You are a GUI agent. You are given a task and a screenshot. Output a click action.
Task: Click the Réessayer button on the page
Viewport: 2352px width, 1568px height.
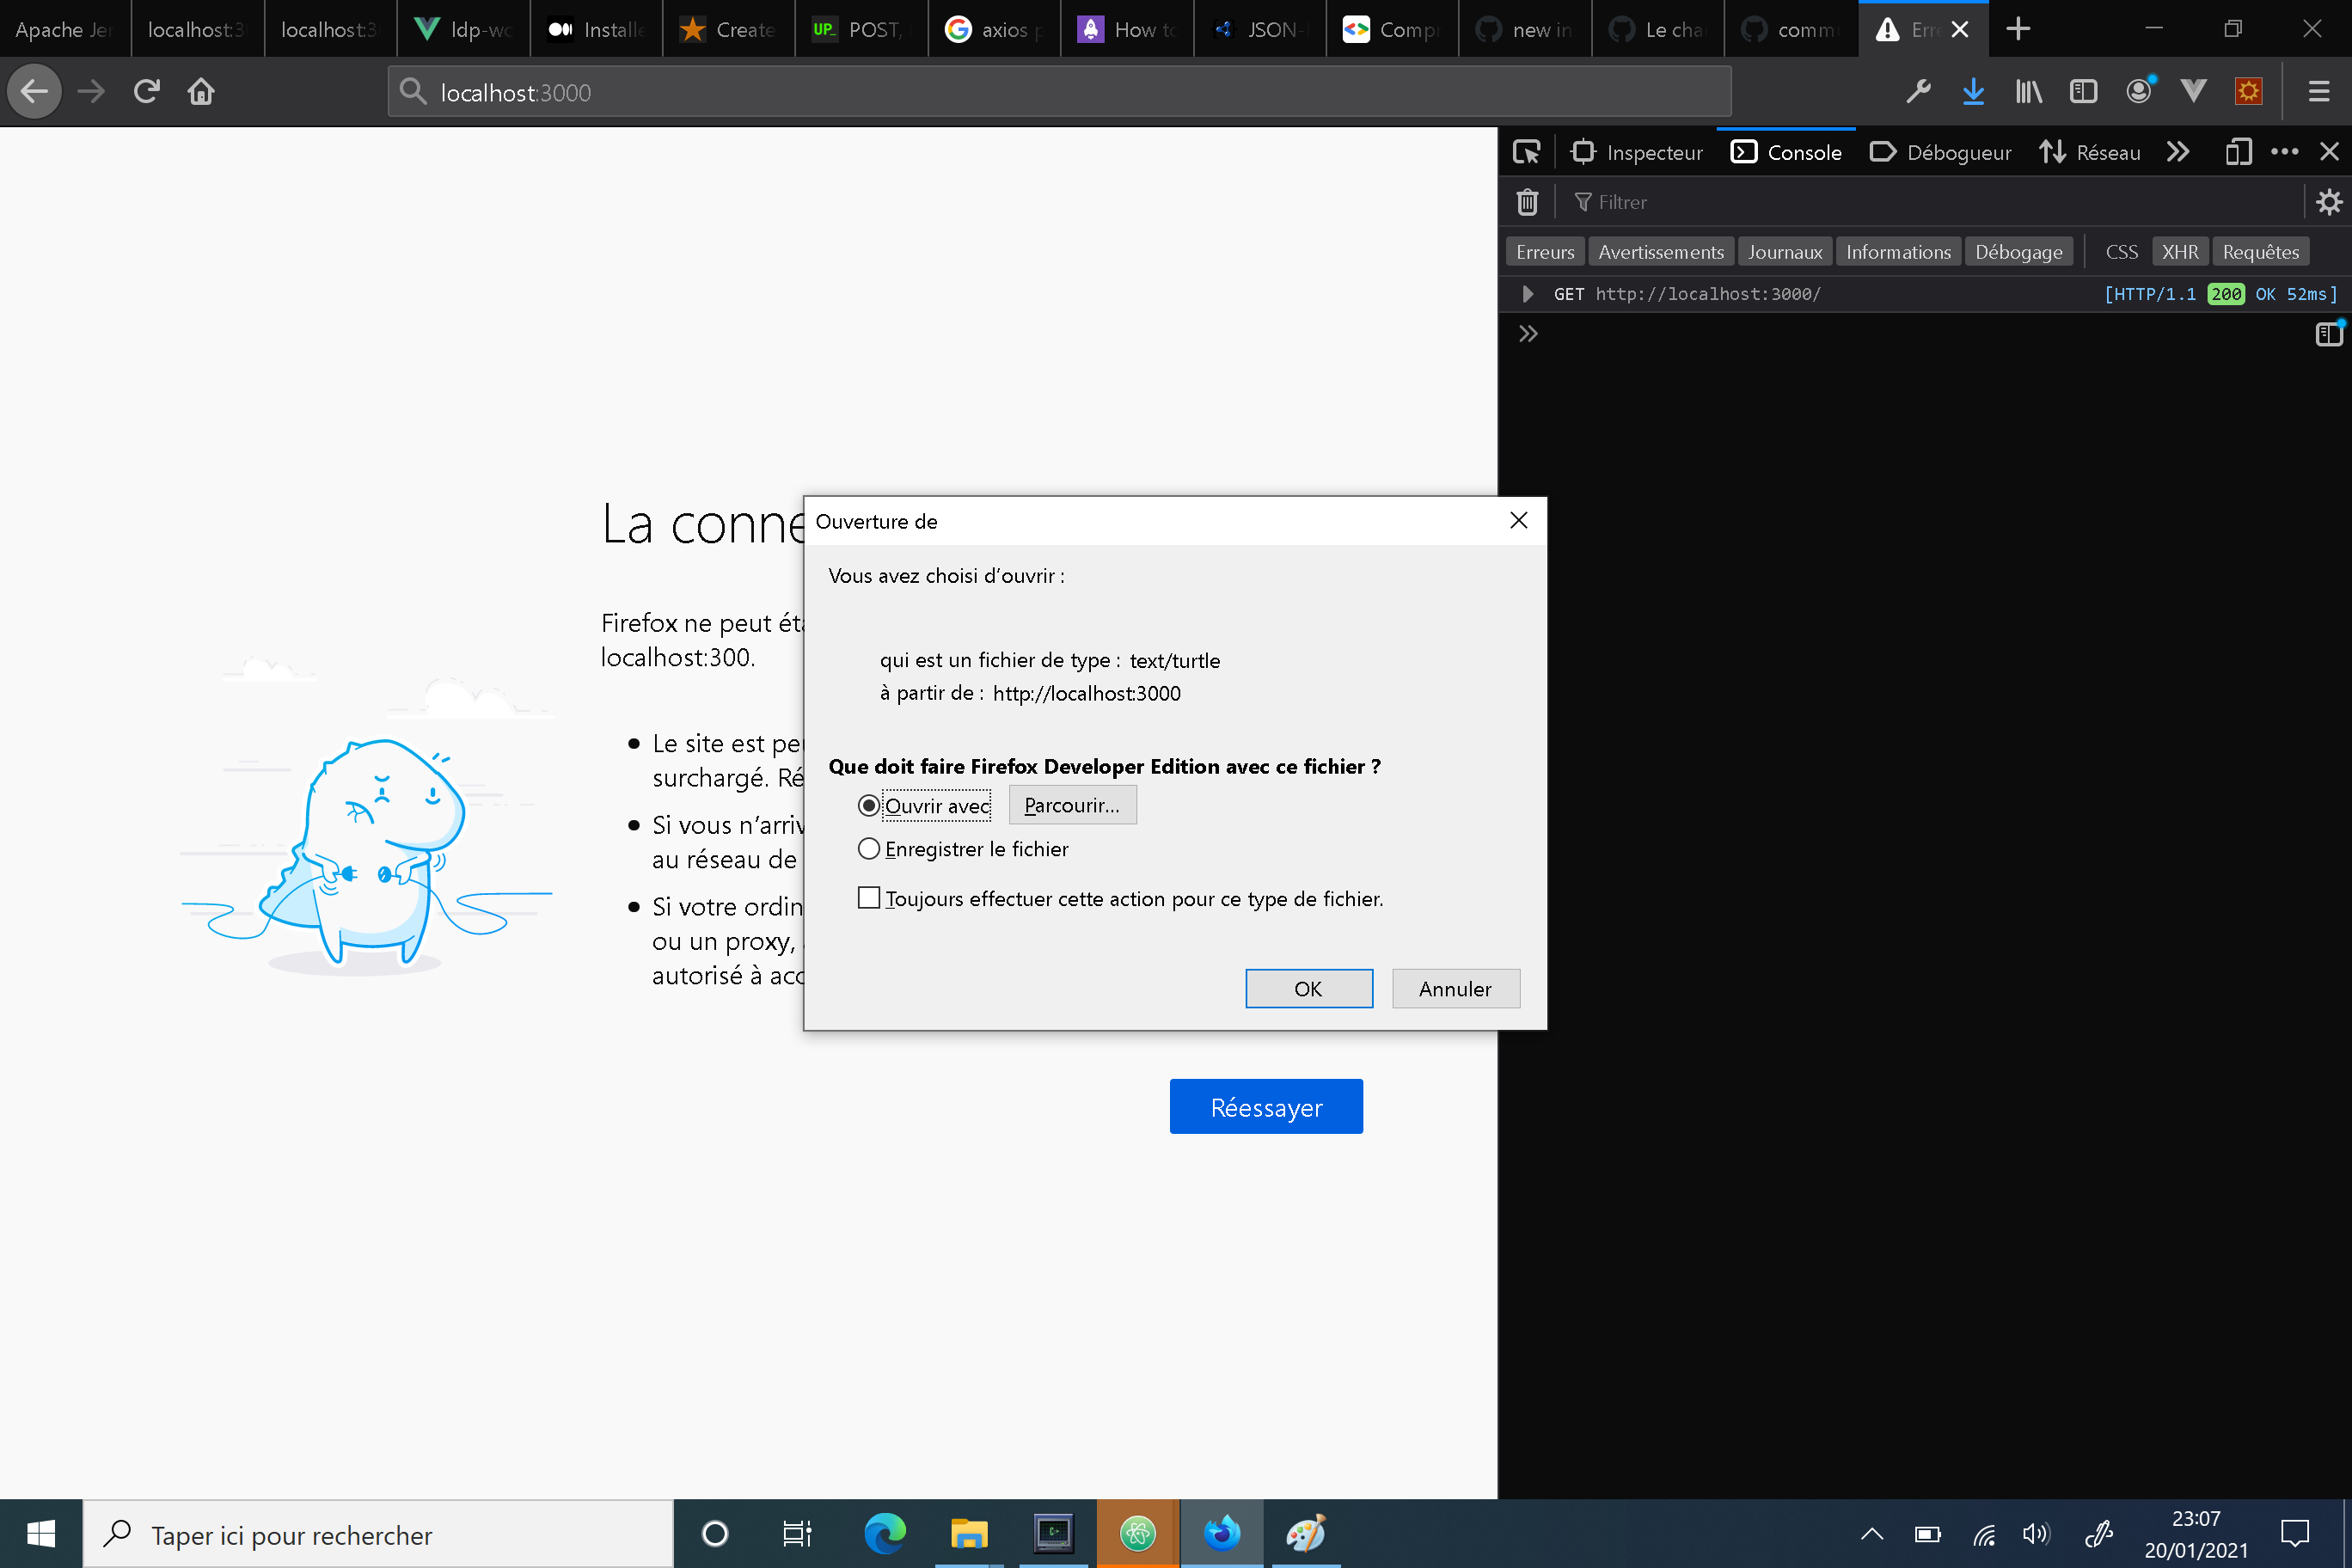(x=1266, y=1106)
